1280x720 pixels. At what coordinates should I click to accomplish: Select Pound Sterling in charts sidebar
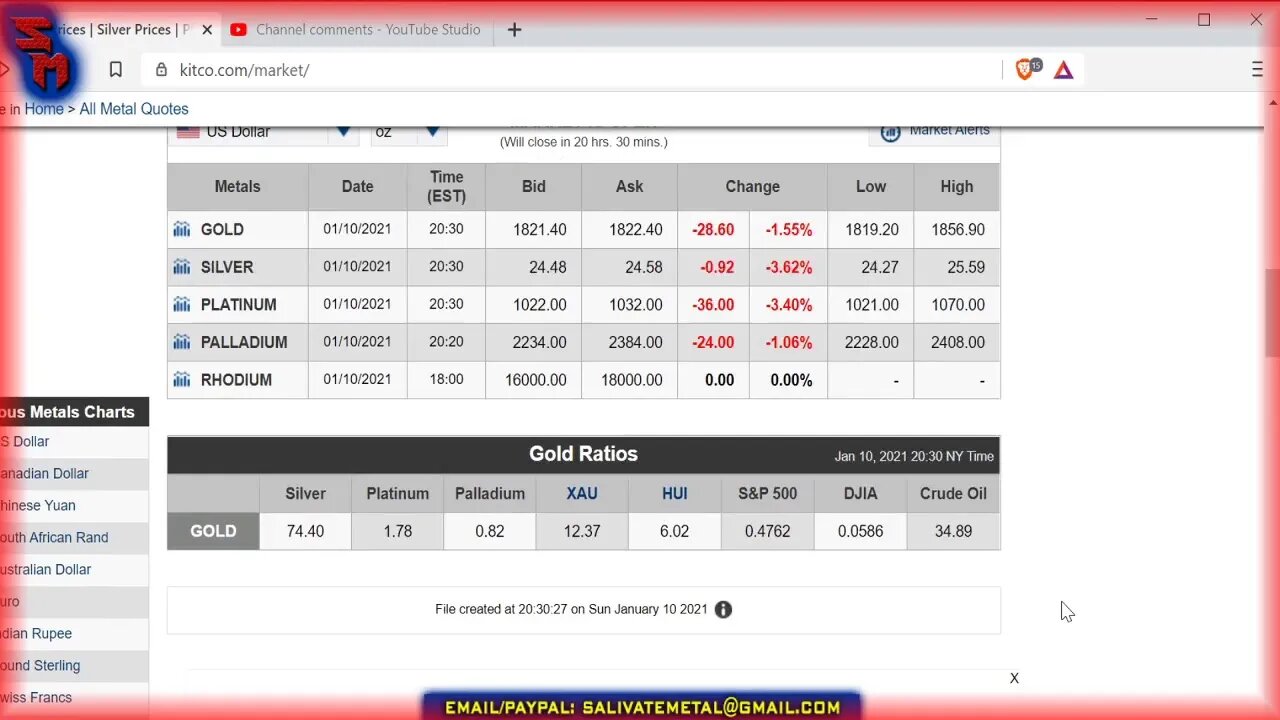(x=40, y=666)
